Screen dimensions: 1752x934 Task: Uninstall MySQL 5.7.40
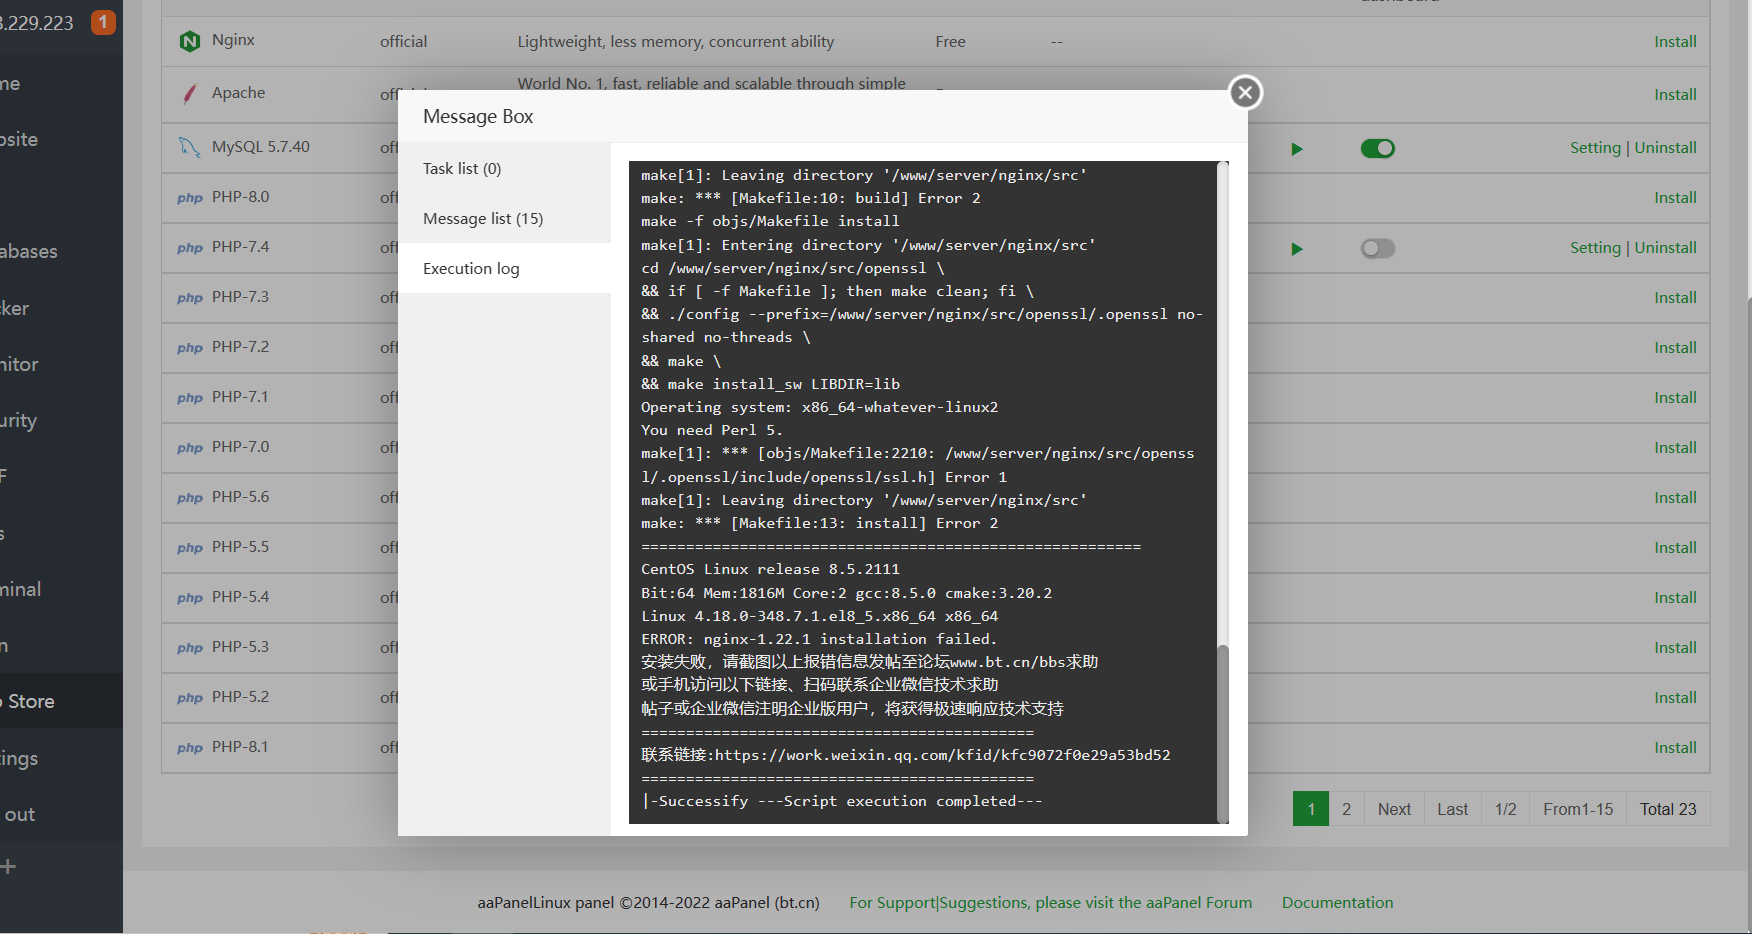tap(1665, 148)
